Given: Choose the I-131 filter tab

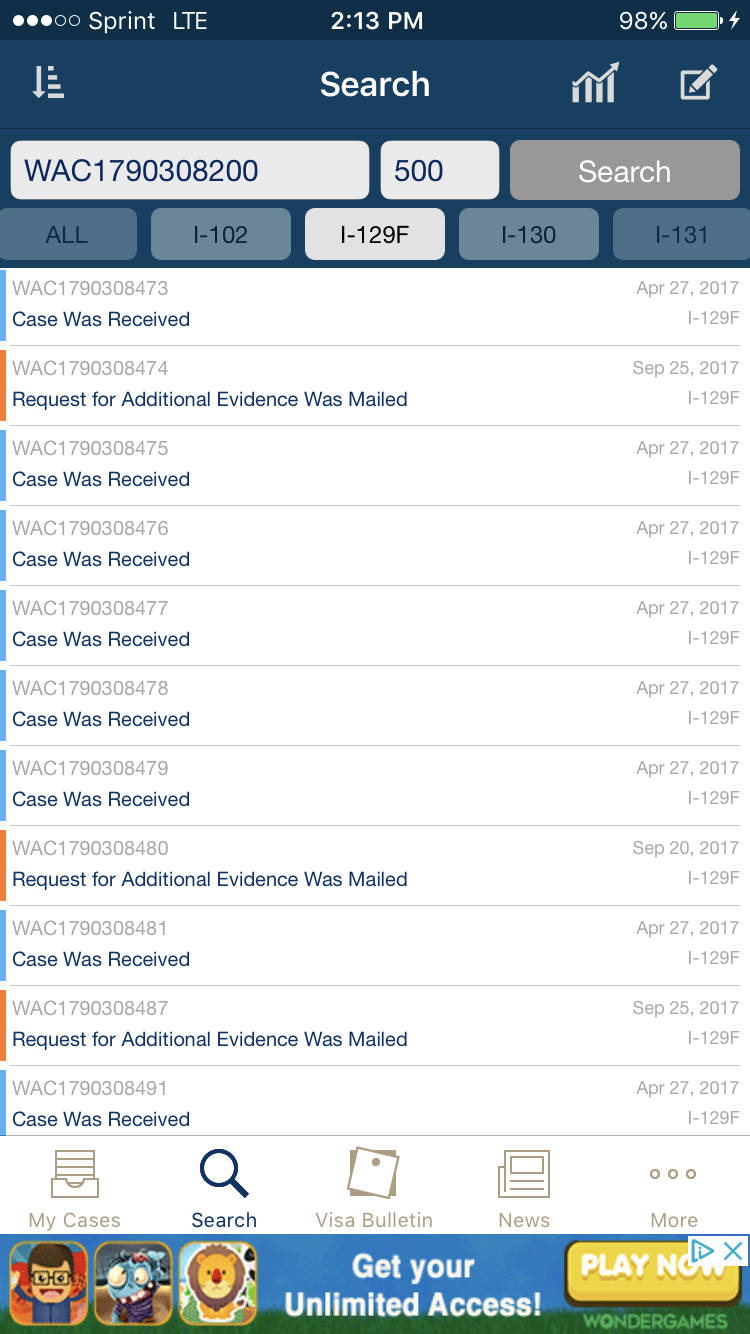Looking at the screenshot, I should pyautogui.click(x=681, y=235).
